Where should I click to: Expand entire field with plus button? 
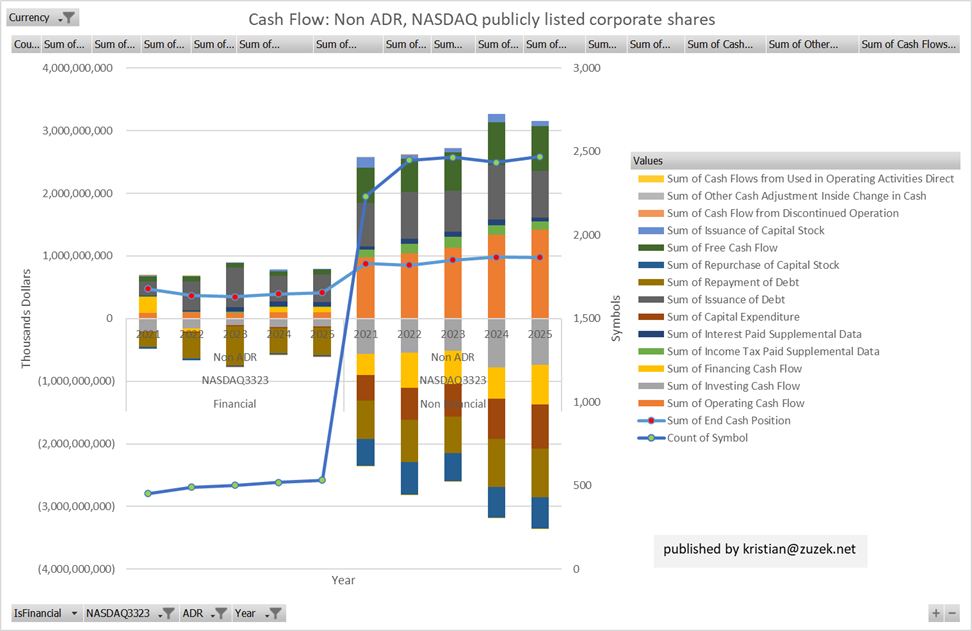[x=936, y=613]
